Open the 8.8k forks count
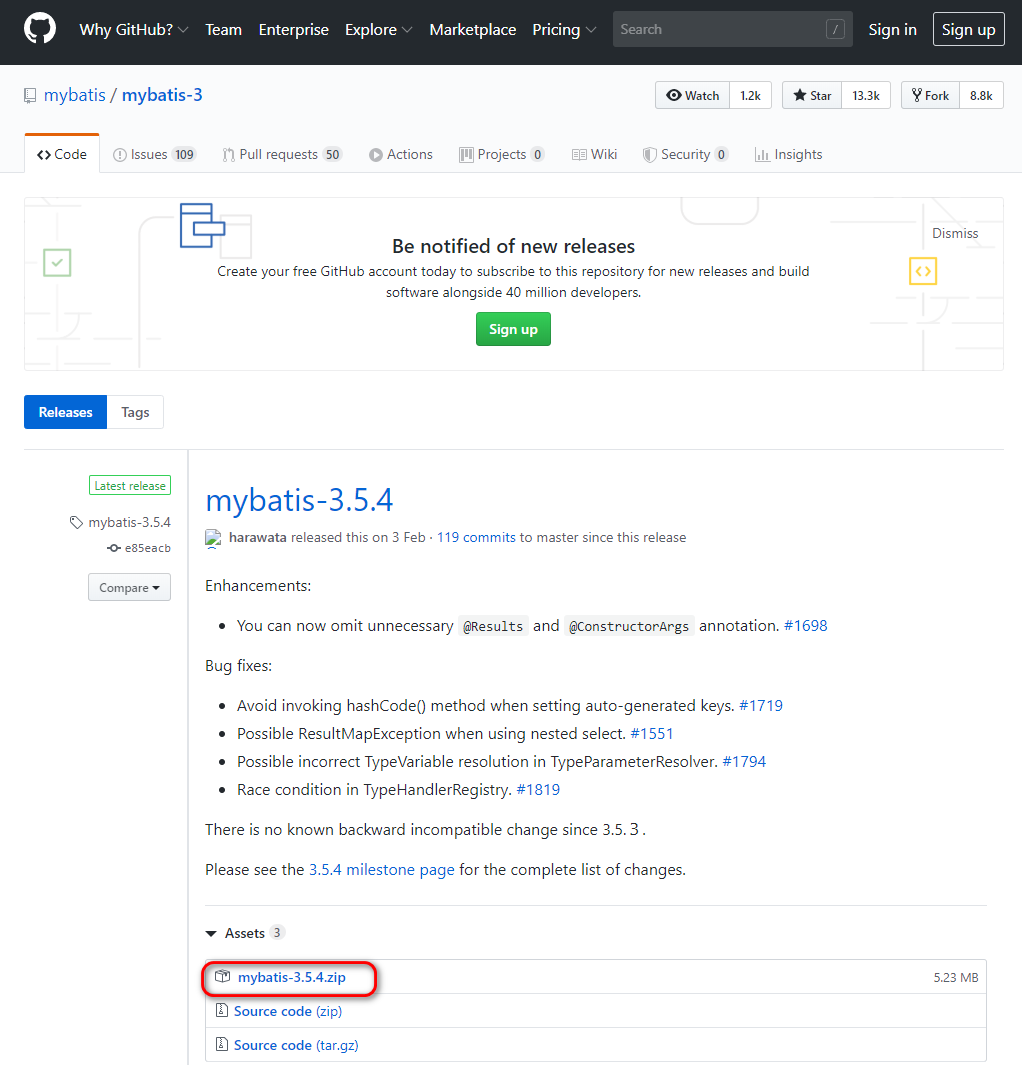 click(981, 95)
